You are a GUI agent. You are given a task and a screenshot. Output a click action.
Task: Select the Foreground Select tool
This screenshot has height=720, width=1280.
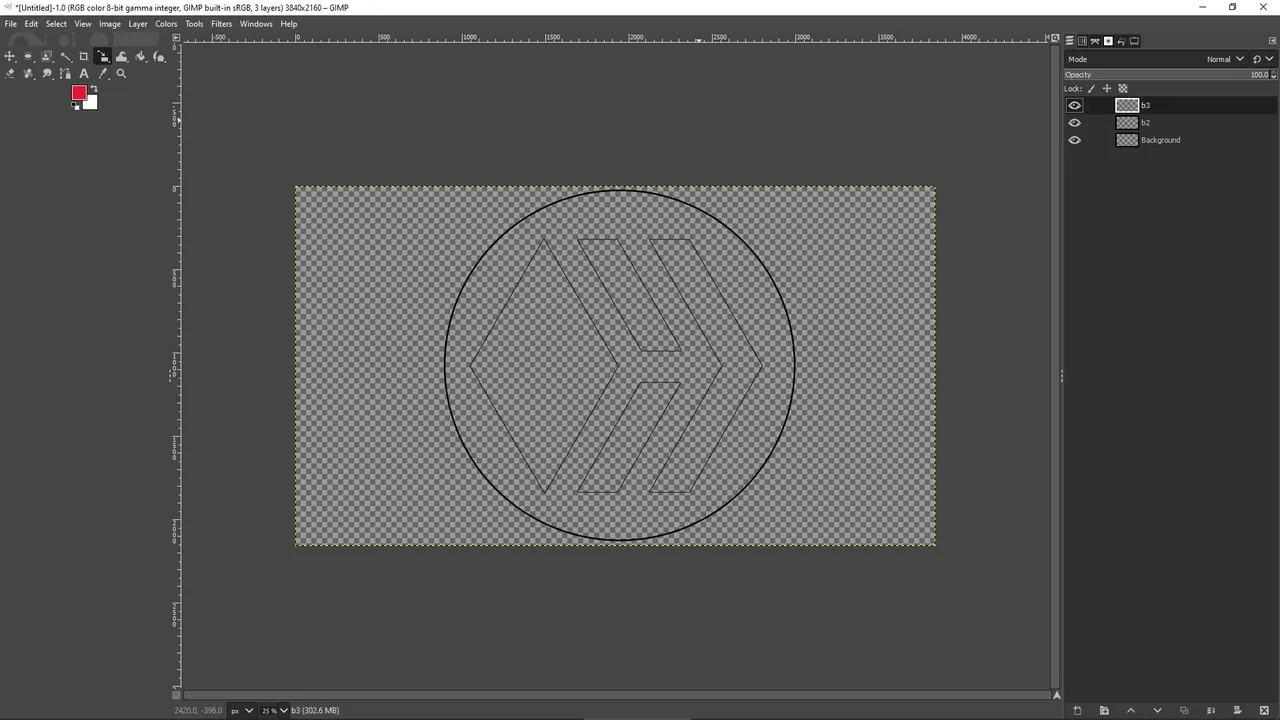[x=46, y=56]
